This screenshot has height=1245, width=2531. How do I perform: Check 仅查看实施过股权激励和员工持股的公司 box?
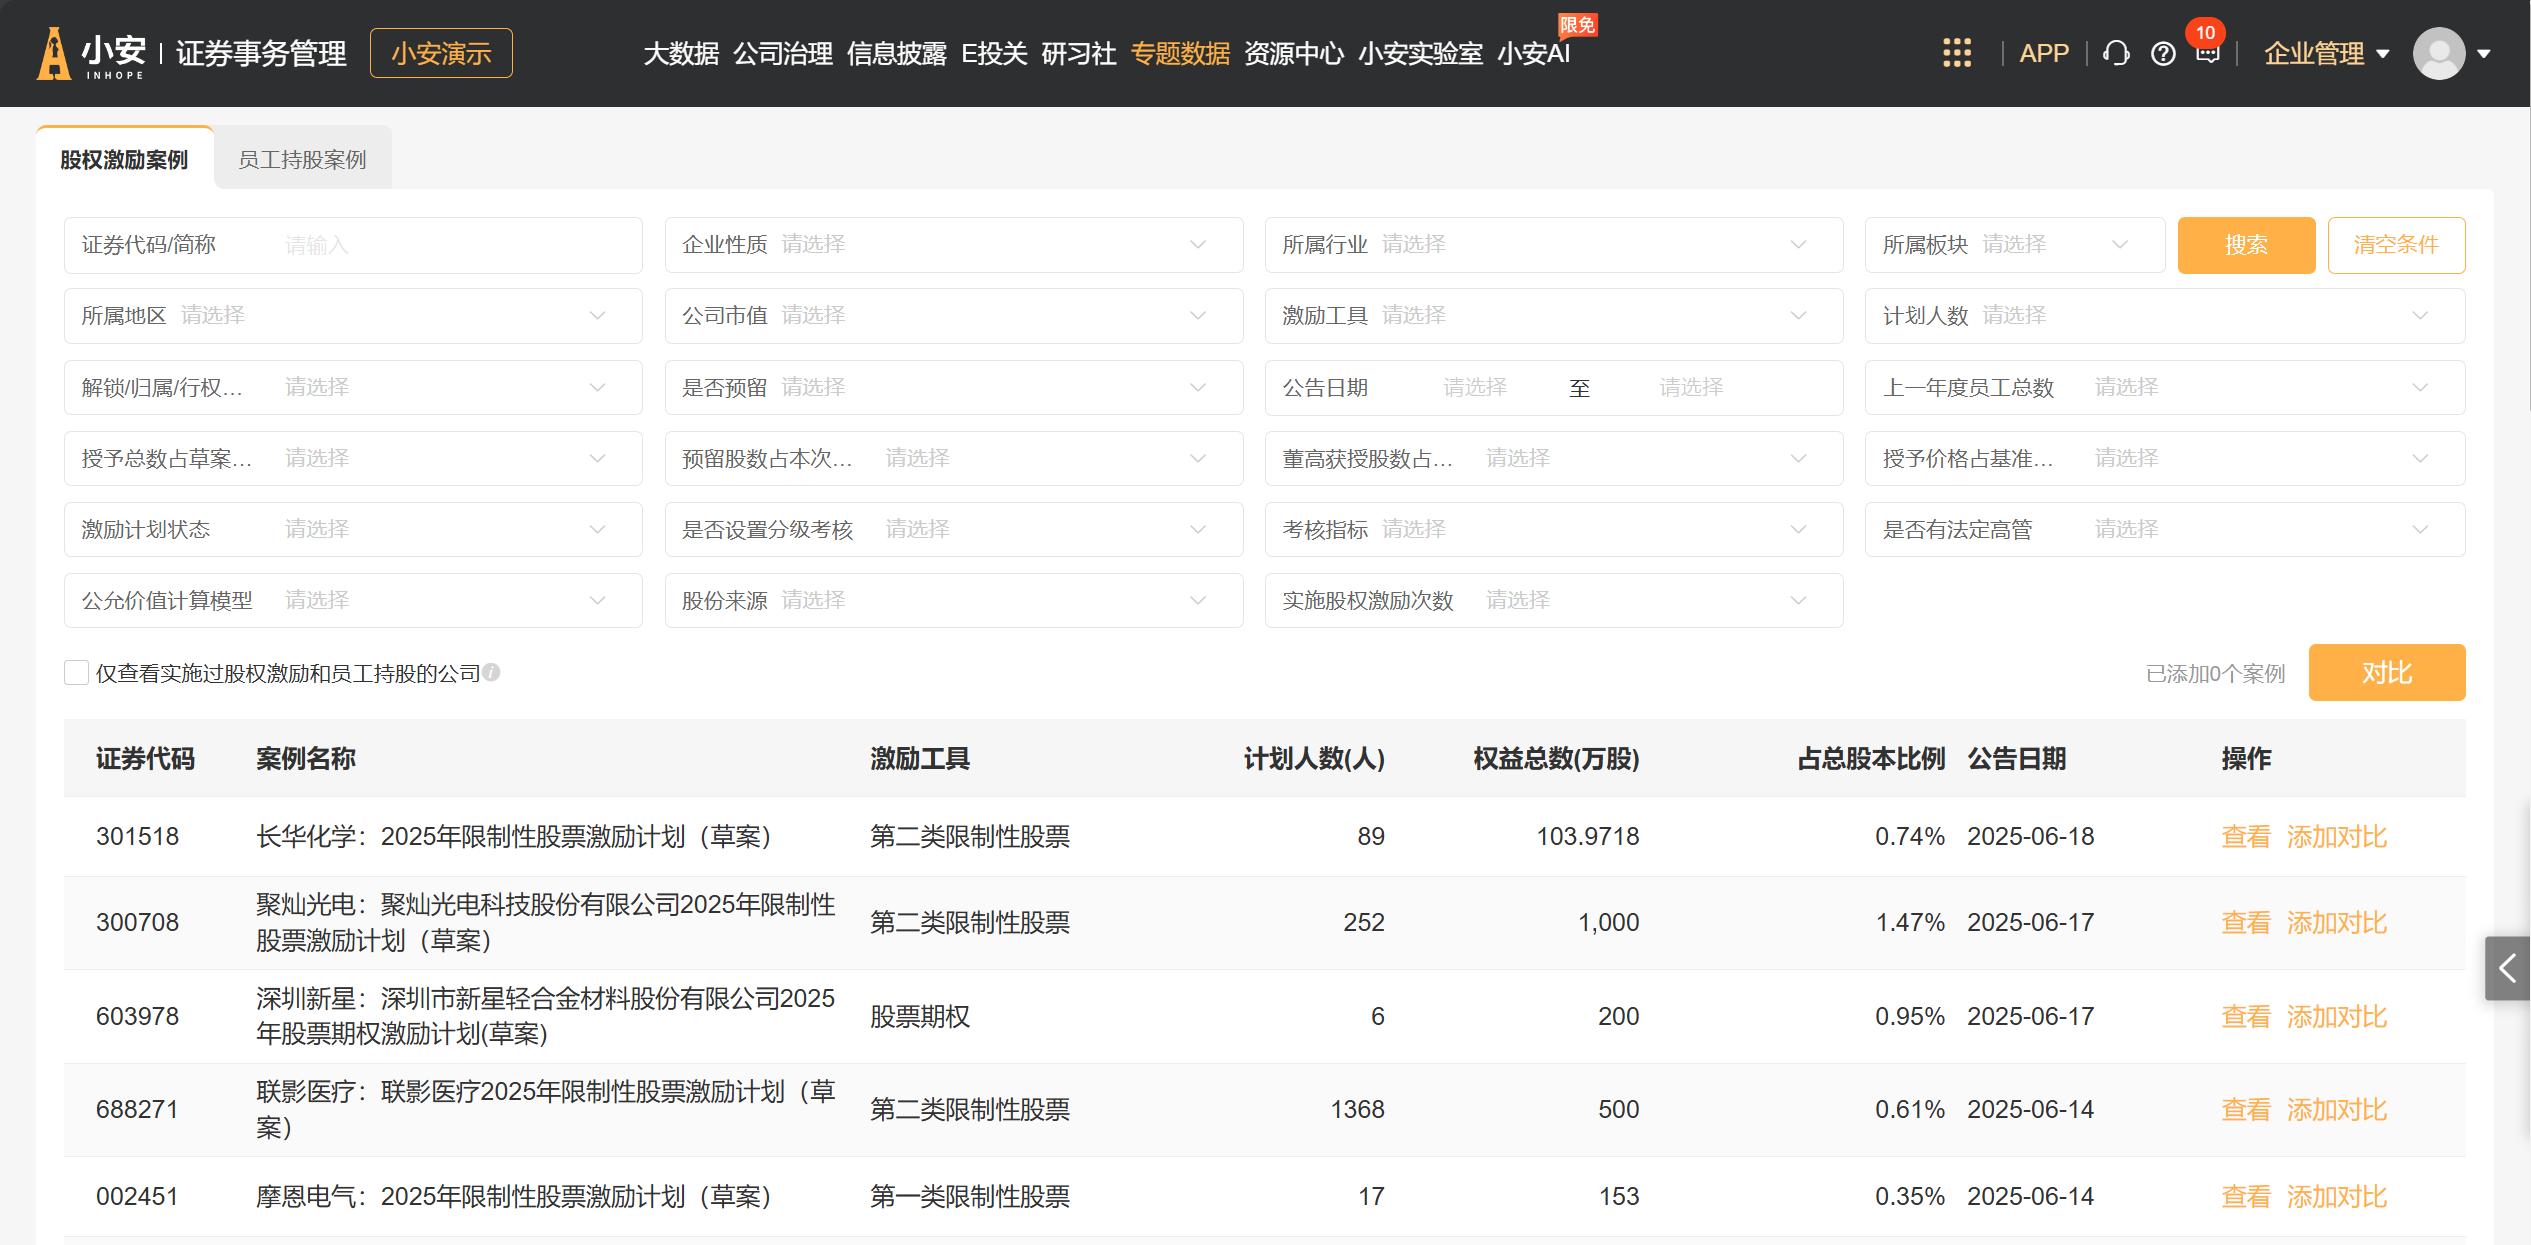click(76, 673)
